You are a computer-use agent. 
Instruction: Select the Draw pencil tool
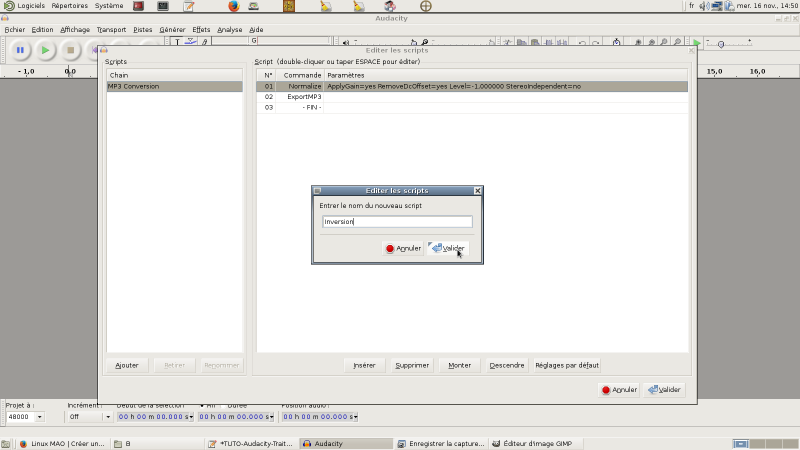point(204,42)
